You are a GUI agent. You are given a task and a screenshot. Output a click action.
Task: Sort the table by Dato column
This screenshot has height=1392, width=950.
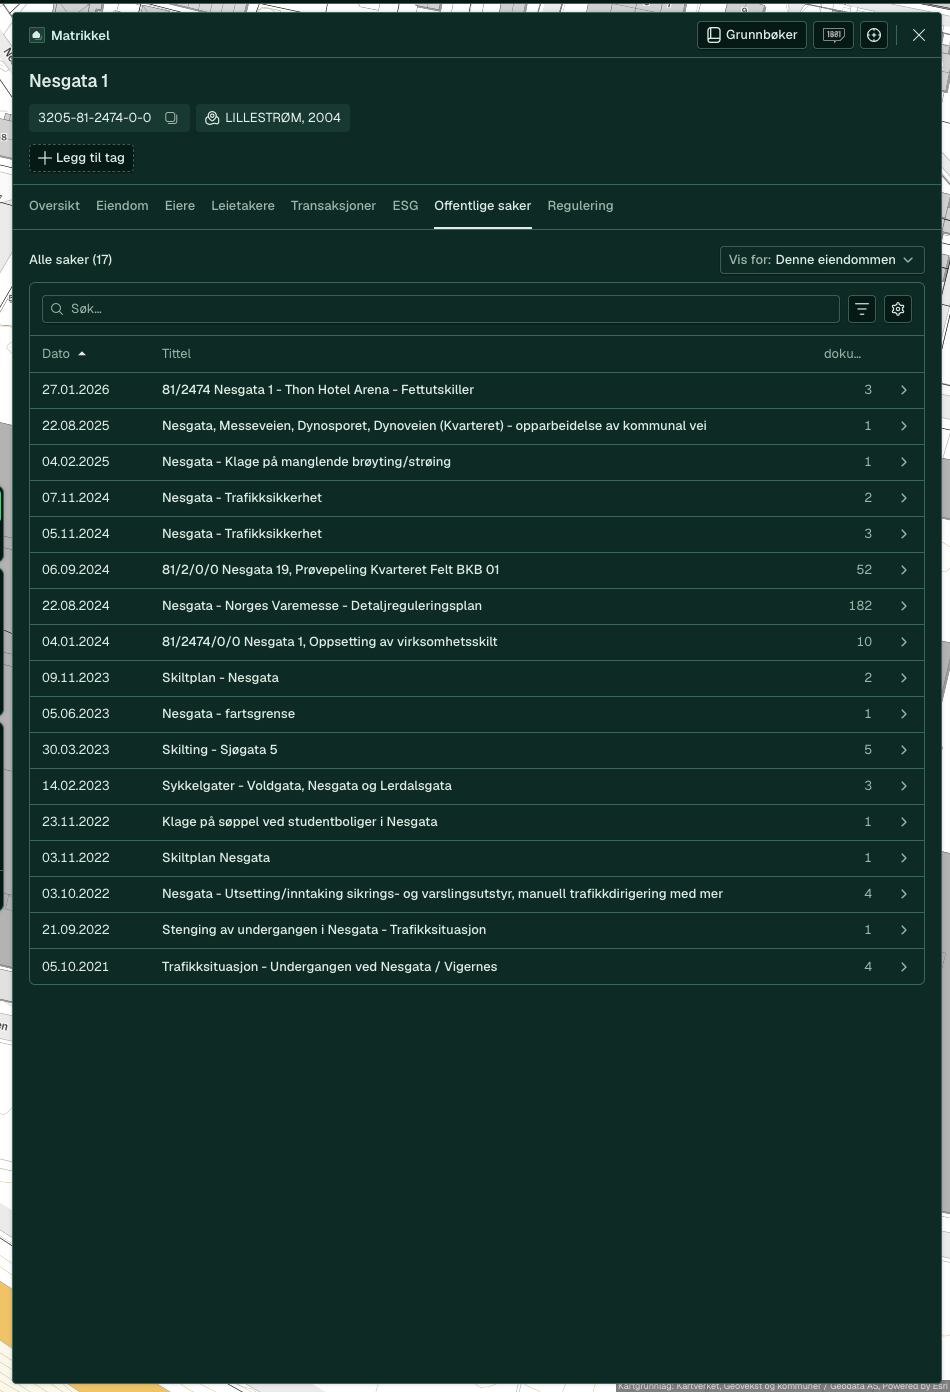point(64,354)
